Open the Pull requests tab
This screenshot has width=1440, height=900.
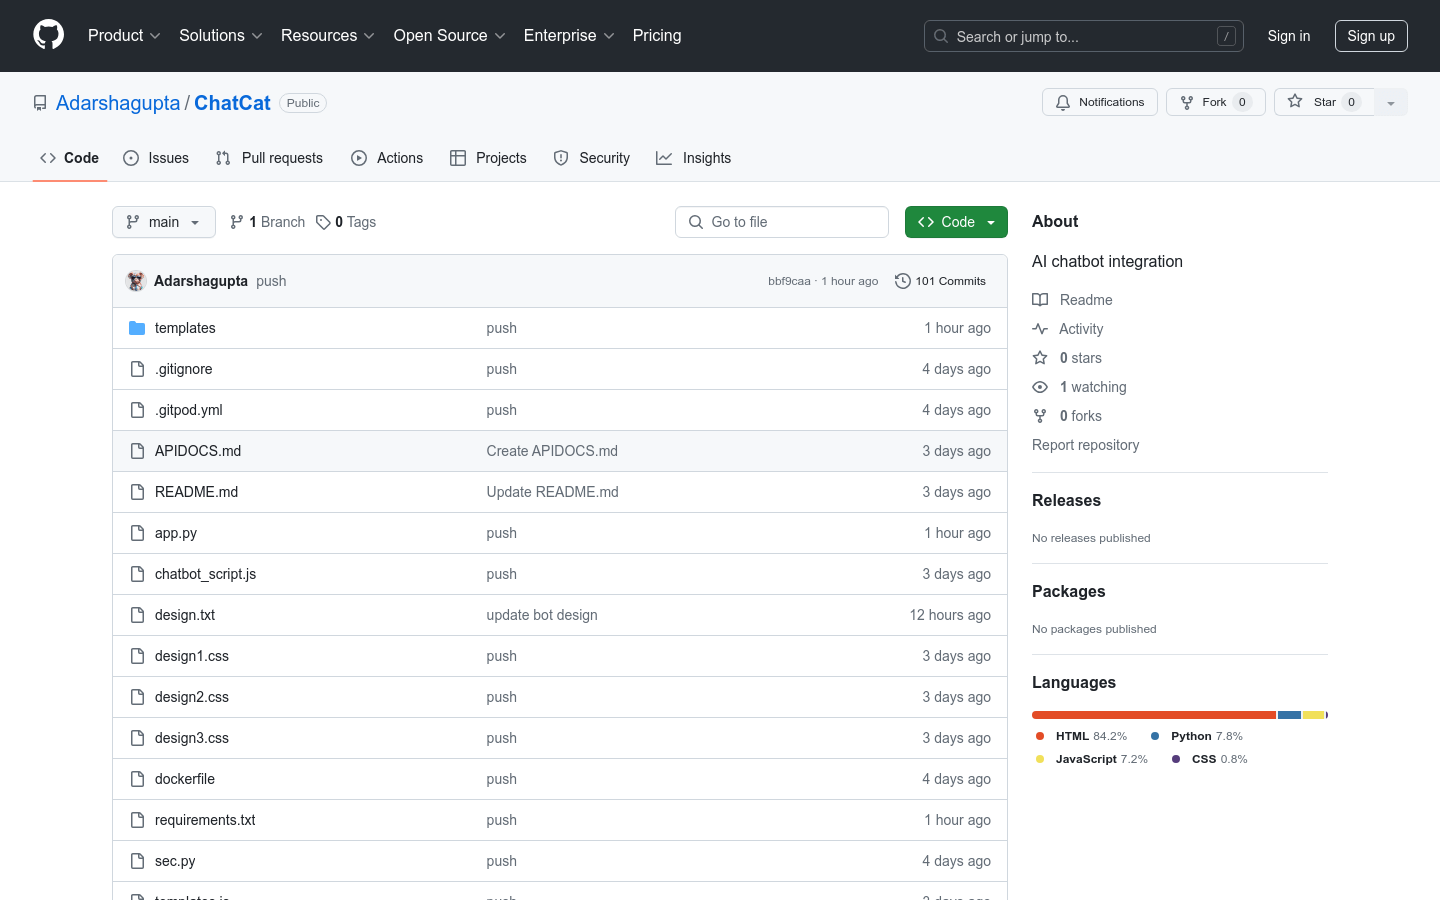[x=269, y=158]
